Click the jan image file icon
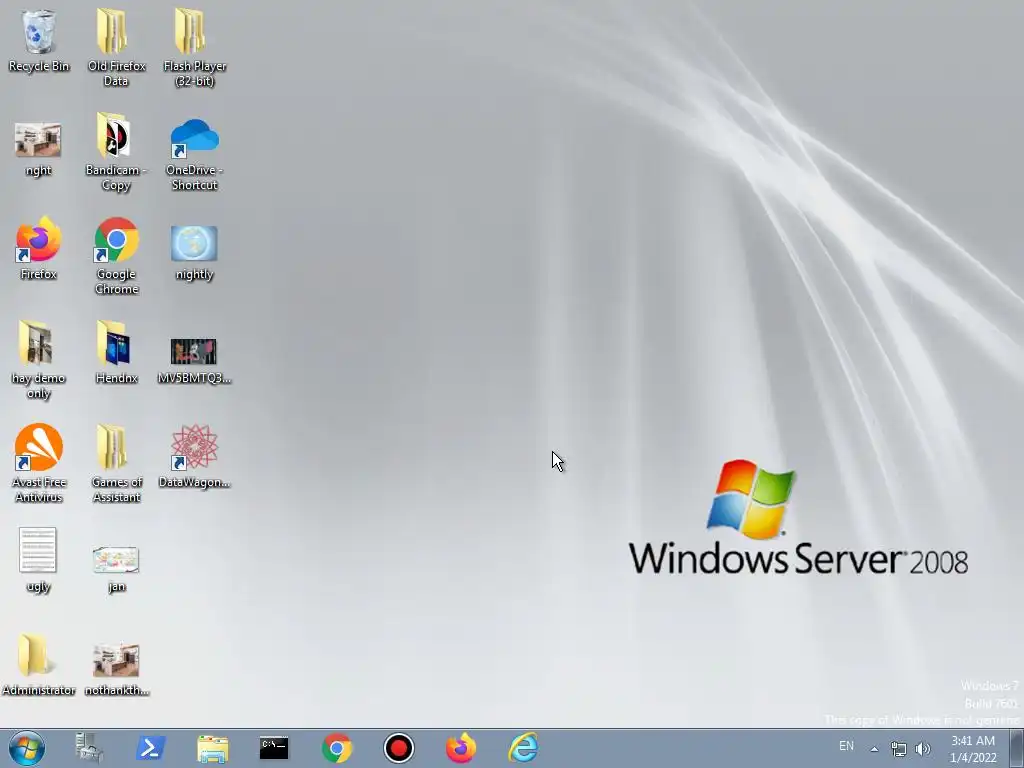1024x768 pixels. [x=116, y=568]
